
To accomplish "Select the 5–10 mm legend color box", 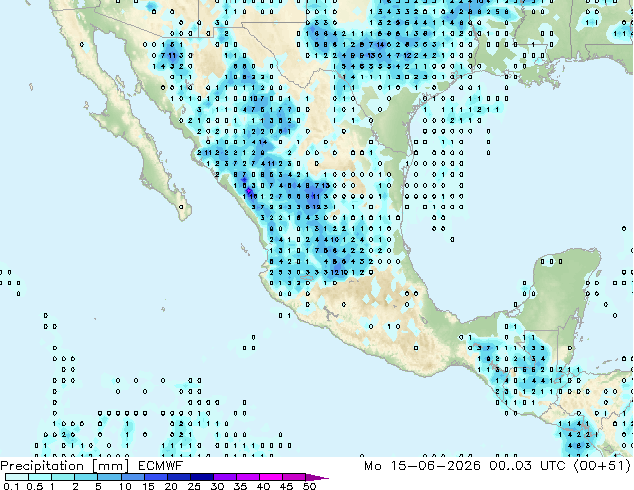I will pyautogui.click(x=109, y=477).
